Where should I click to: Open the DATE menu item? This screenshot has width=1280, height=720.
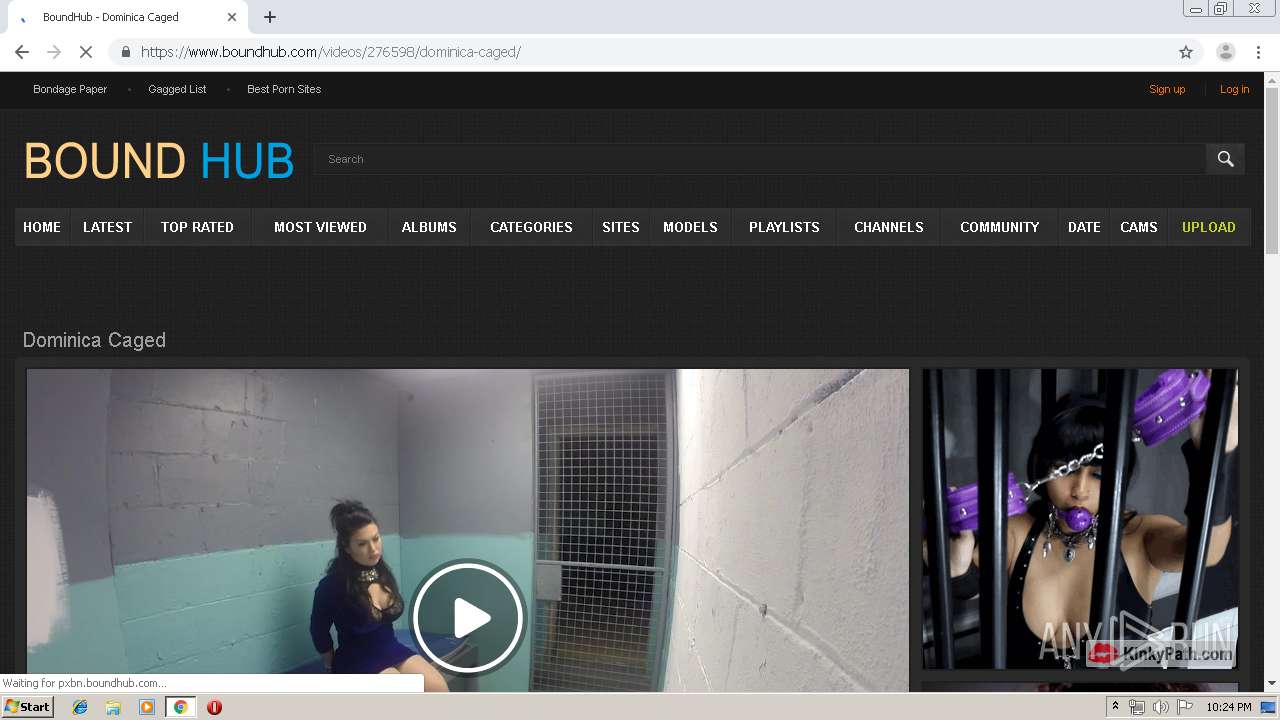tap(1084, 227)
